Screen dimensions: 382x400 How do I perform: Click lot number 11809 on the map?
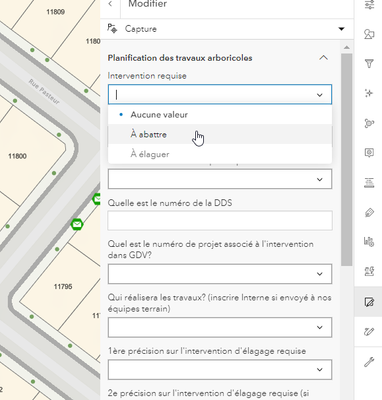coord(56,12)
